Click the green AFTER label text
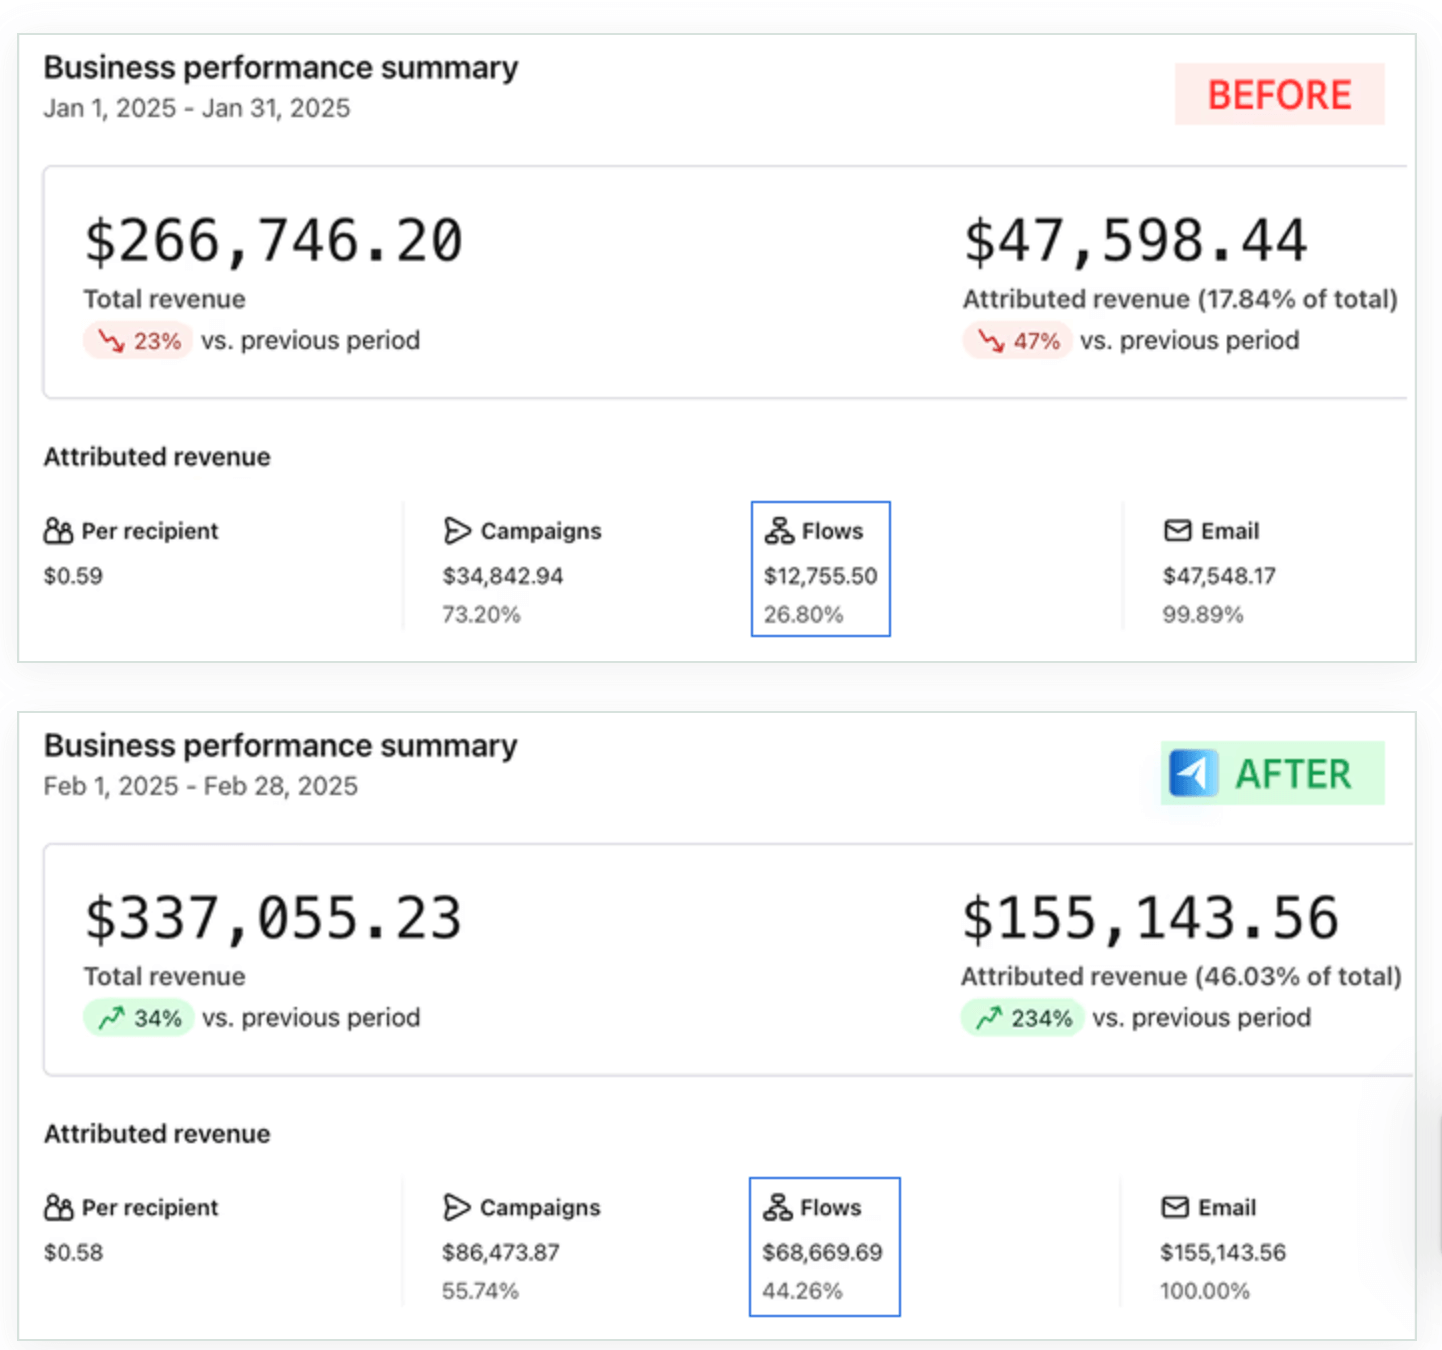This screenshot has width=1442, height=1350. click(x=1293, y=774)
